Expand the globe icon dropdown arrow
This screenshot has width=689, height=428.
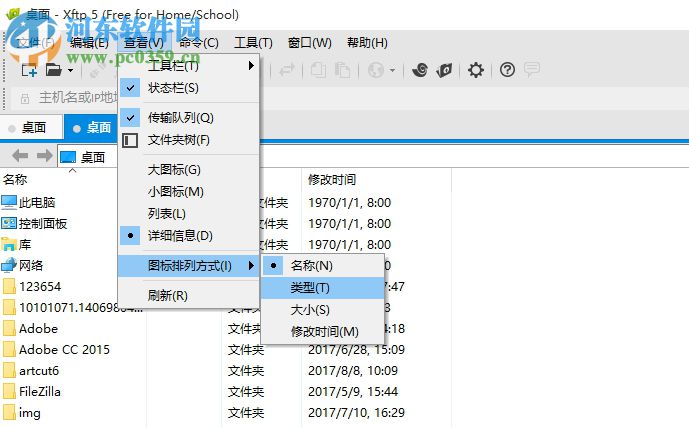coord(392,70)
